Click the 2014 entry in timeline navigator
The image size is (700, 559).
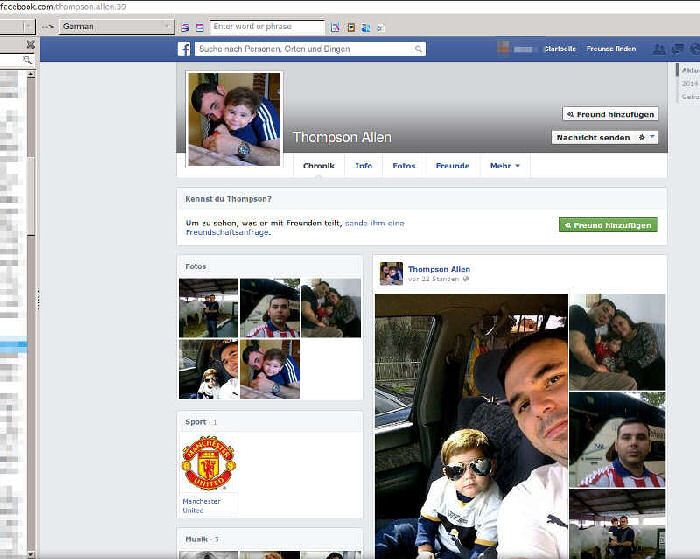(689, 83)
